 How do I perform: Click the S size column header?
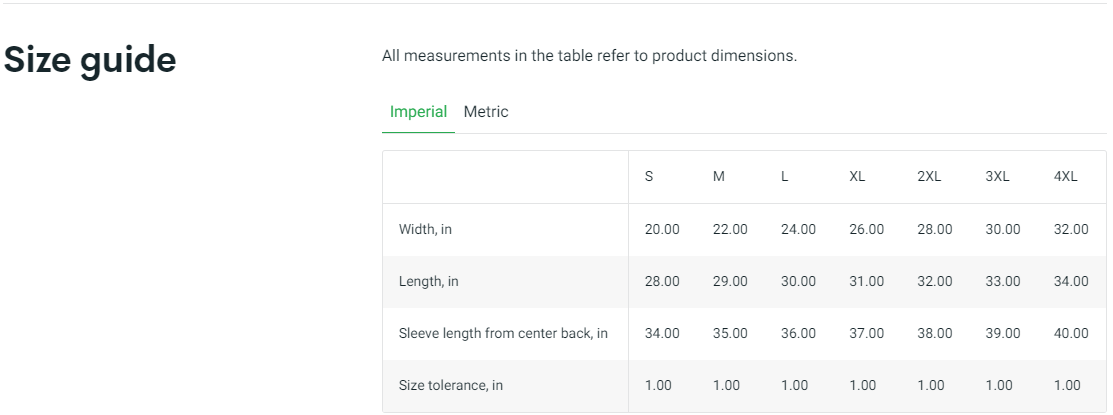(x=649, y=177)
